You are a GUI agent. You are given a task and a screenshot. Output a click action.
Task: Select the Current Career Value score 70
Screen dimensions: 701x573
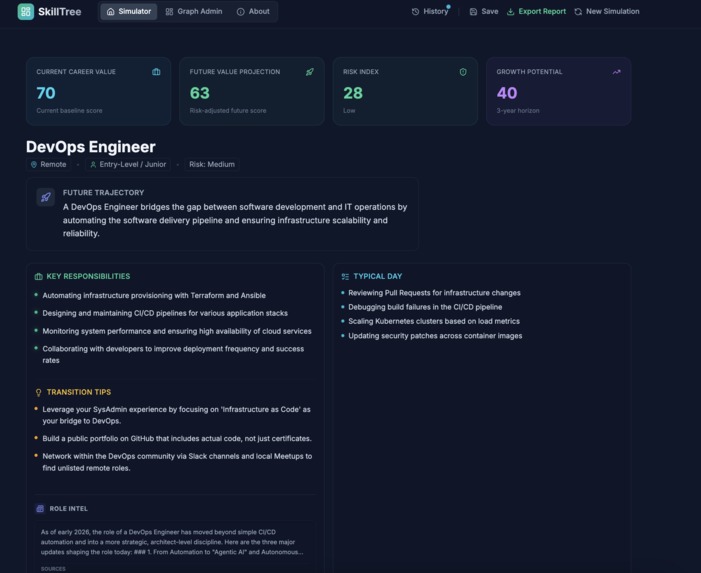point(46,93)
